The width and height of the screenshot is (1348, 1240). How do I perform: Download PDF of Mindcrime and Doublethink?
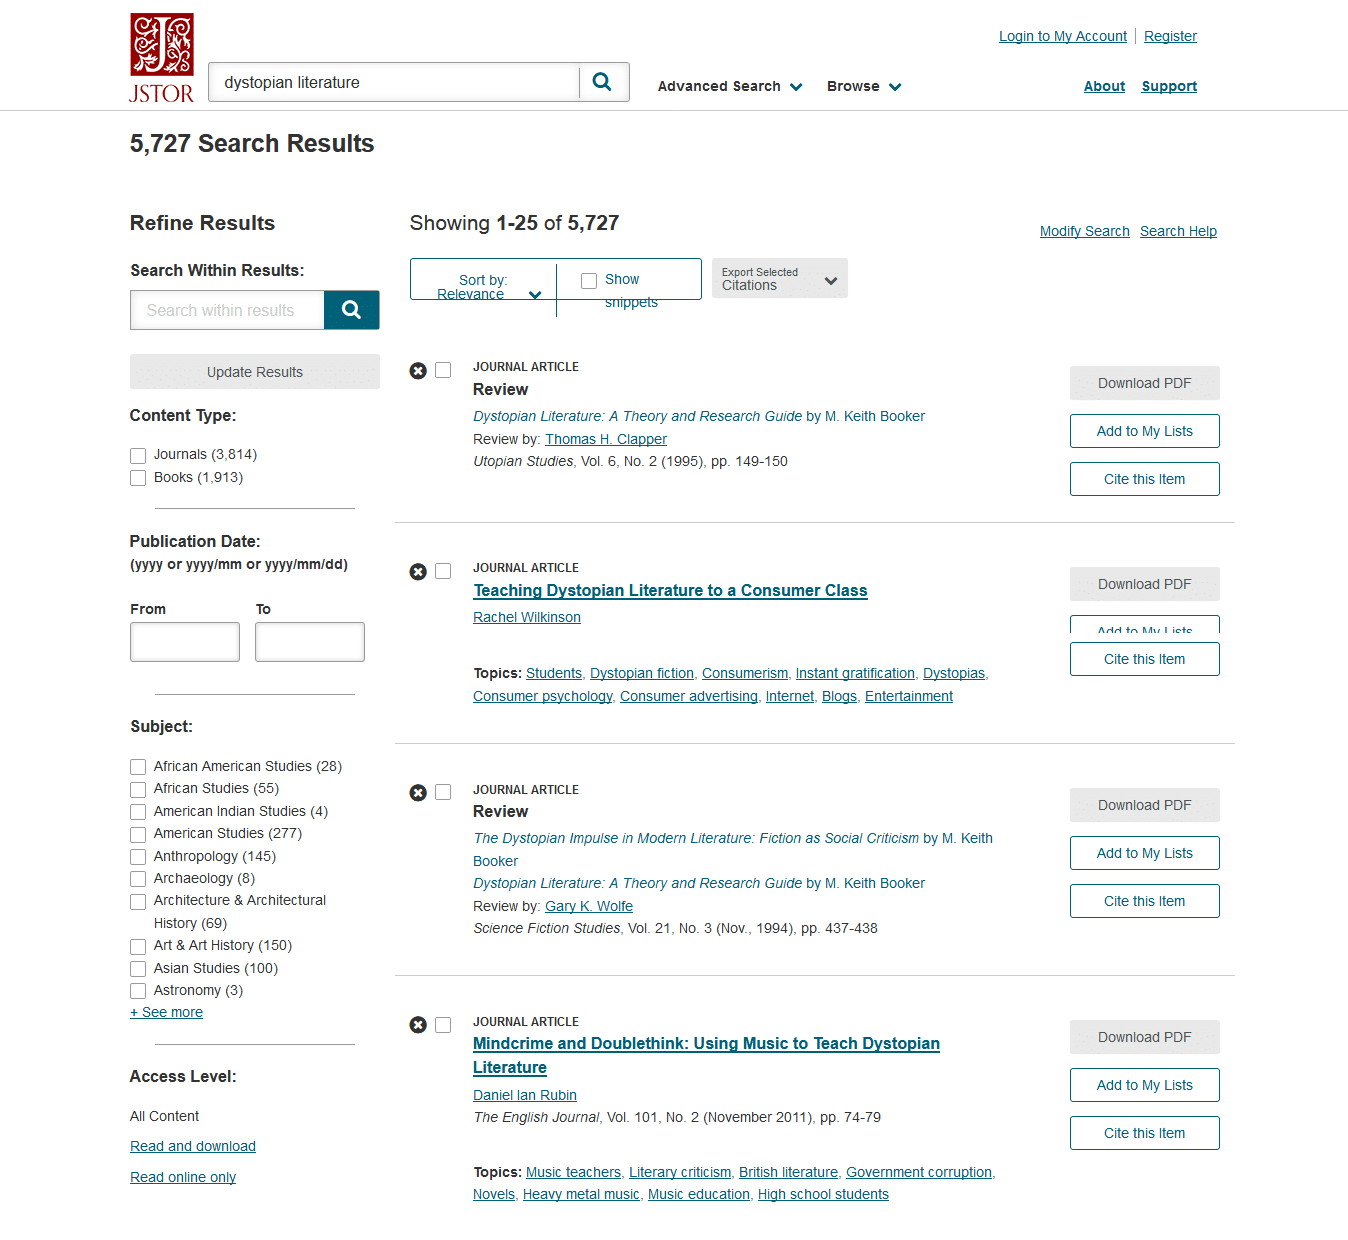click(1145, 1037)
